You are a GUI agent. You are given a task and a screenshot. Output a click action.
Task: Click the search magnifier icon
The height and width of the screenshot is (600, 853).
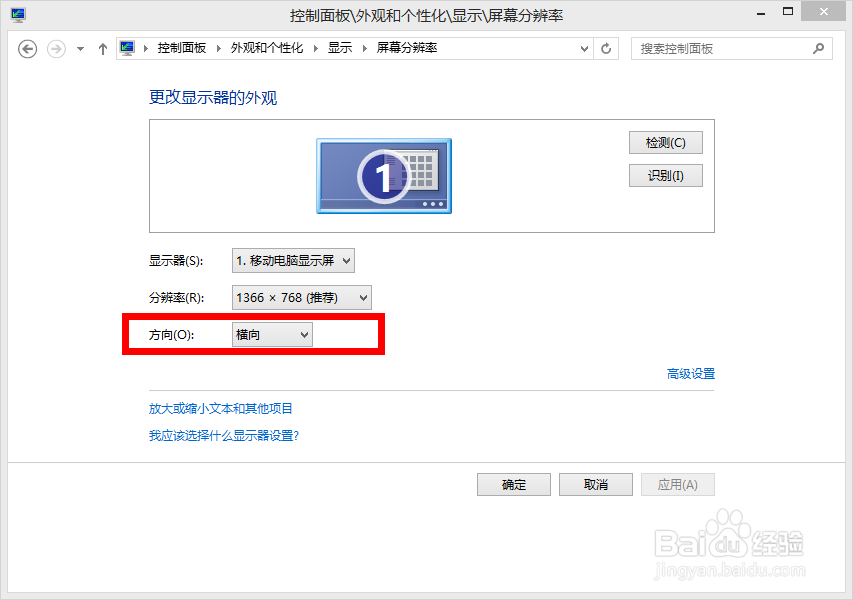(x=818, y=48)
